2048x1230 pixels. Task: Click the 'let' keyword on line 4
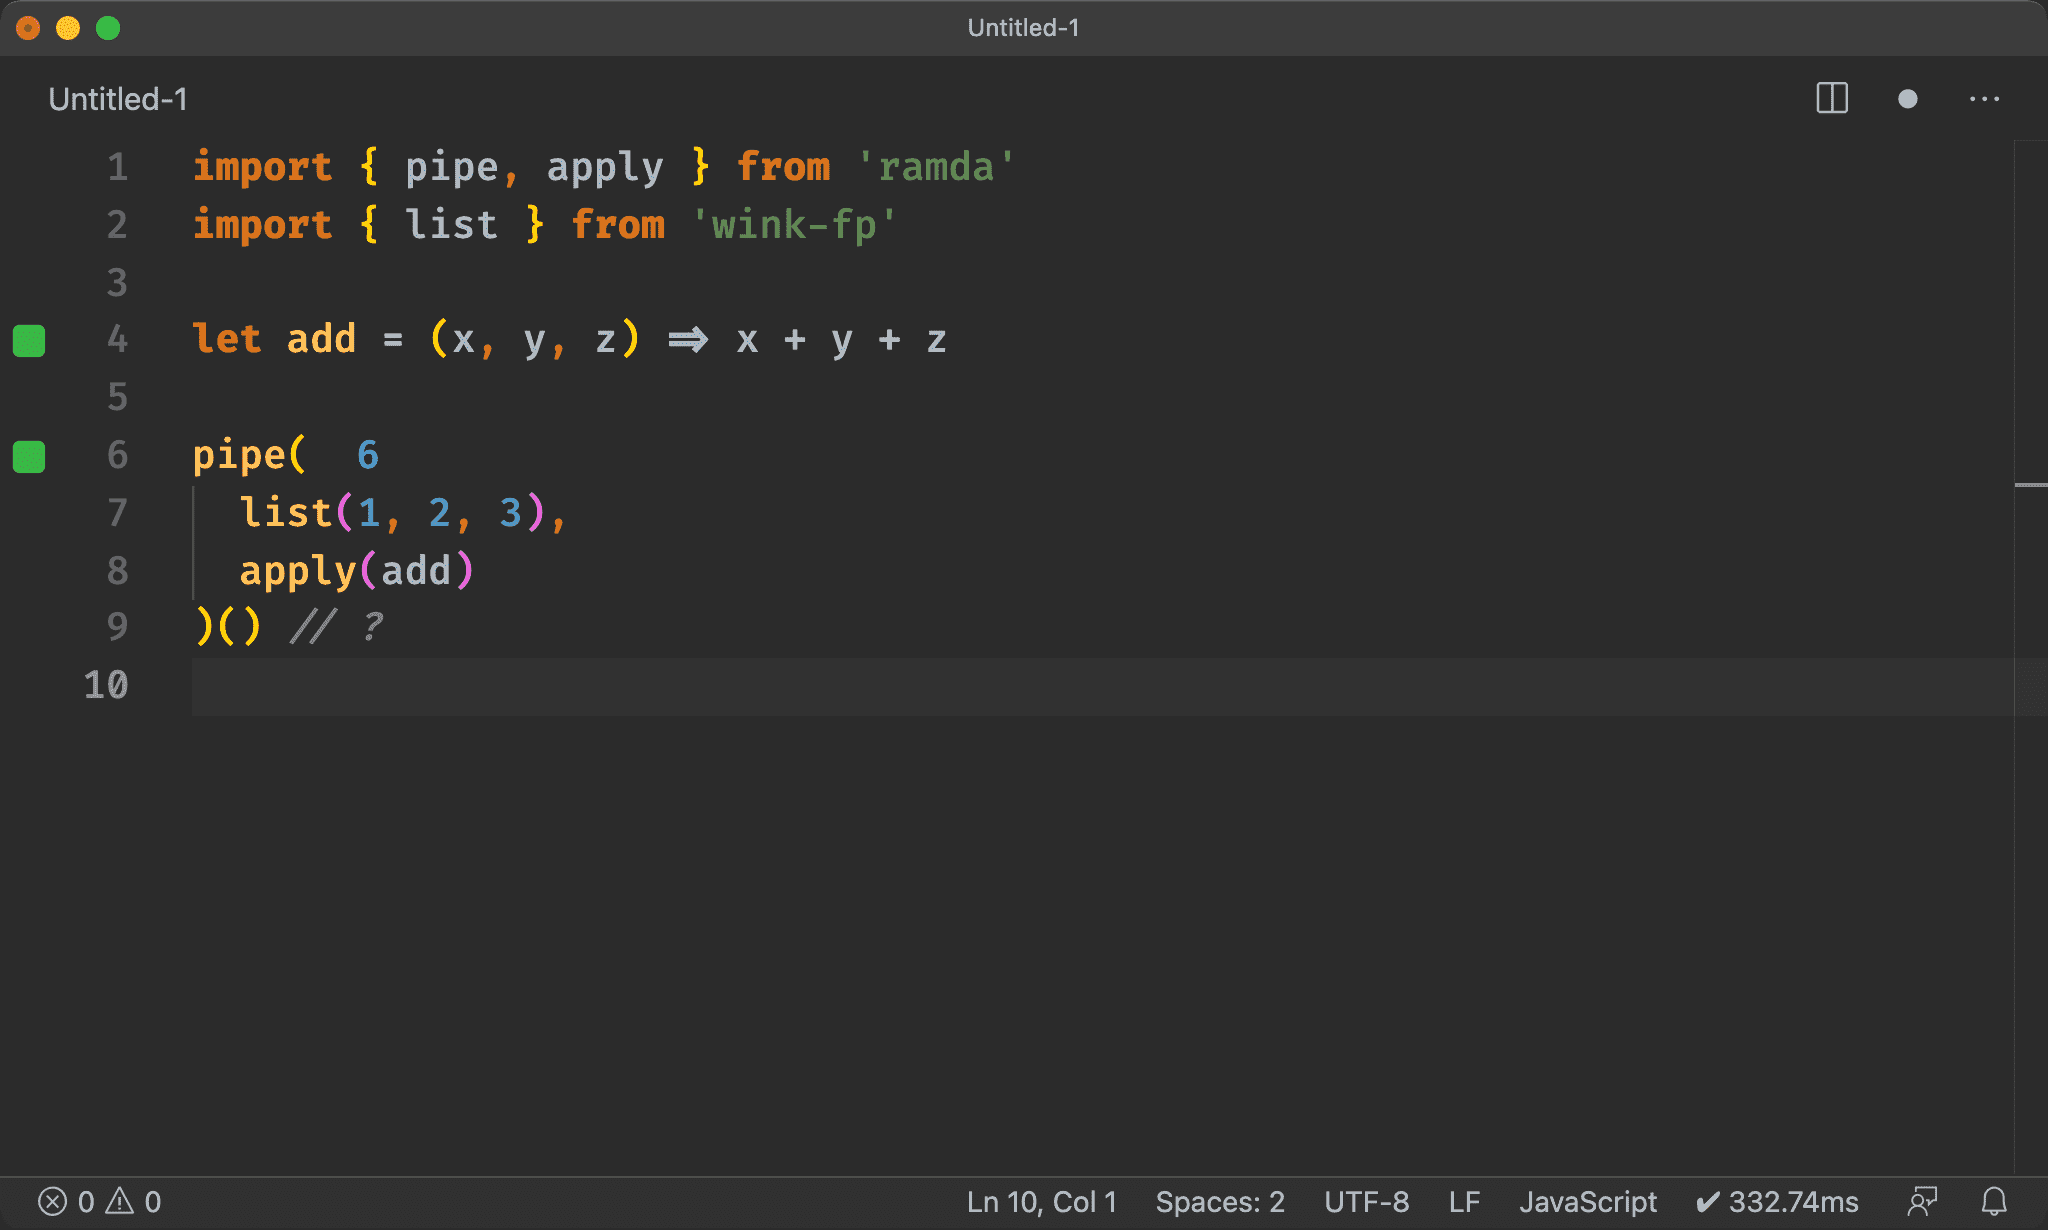pyautogui.click(x=227, y=339)
